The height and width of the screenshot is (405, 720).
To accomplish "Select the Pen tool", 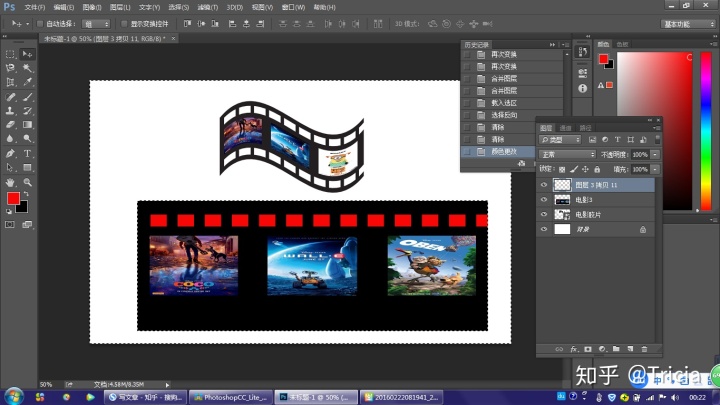I will (x=10, y=153).
